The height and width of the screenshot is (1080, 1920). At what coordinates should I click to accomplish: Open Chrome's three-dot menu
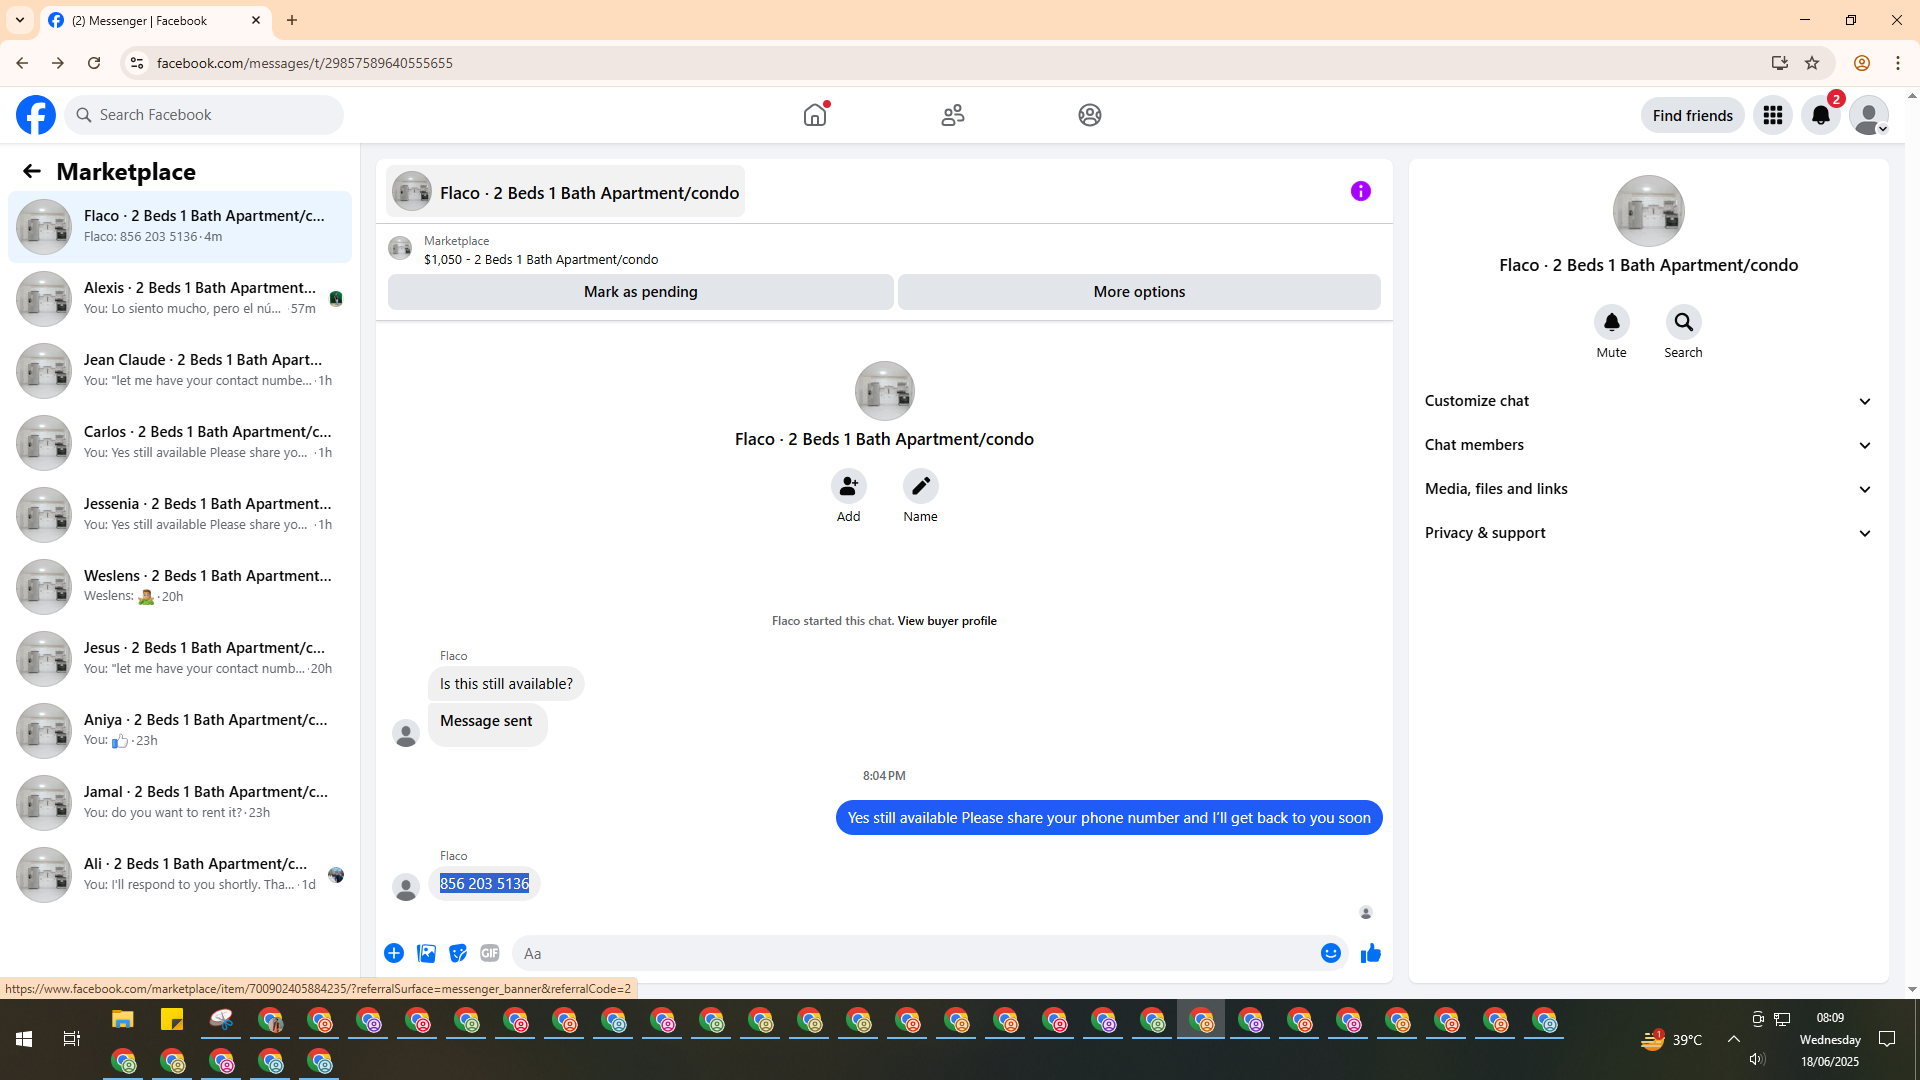[x=1898, y=63]
